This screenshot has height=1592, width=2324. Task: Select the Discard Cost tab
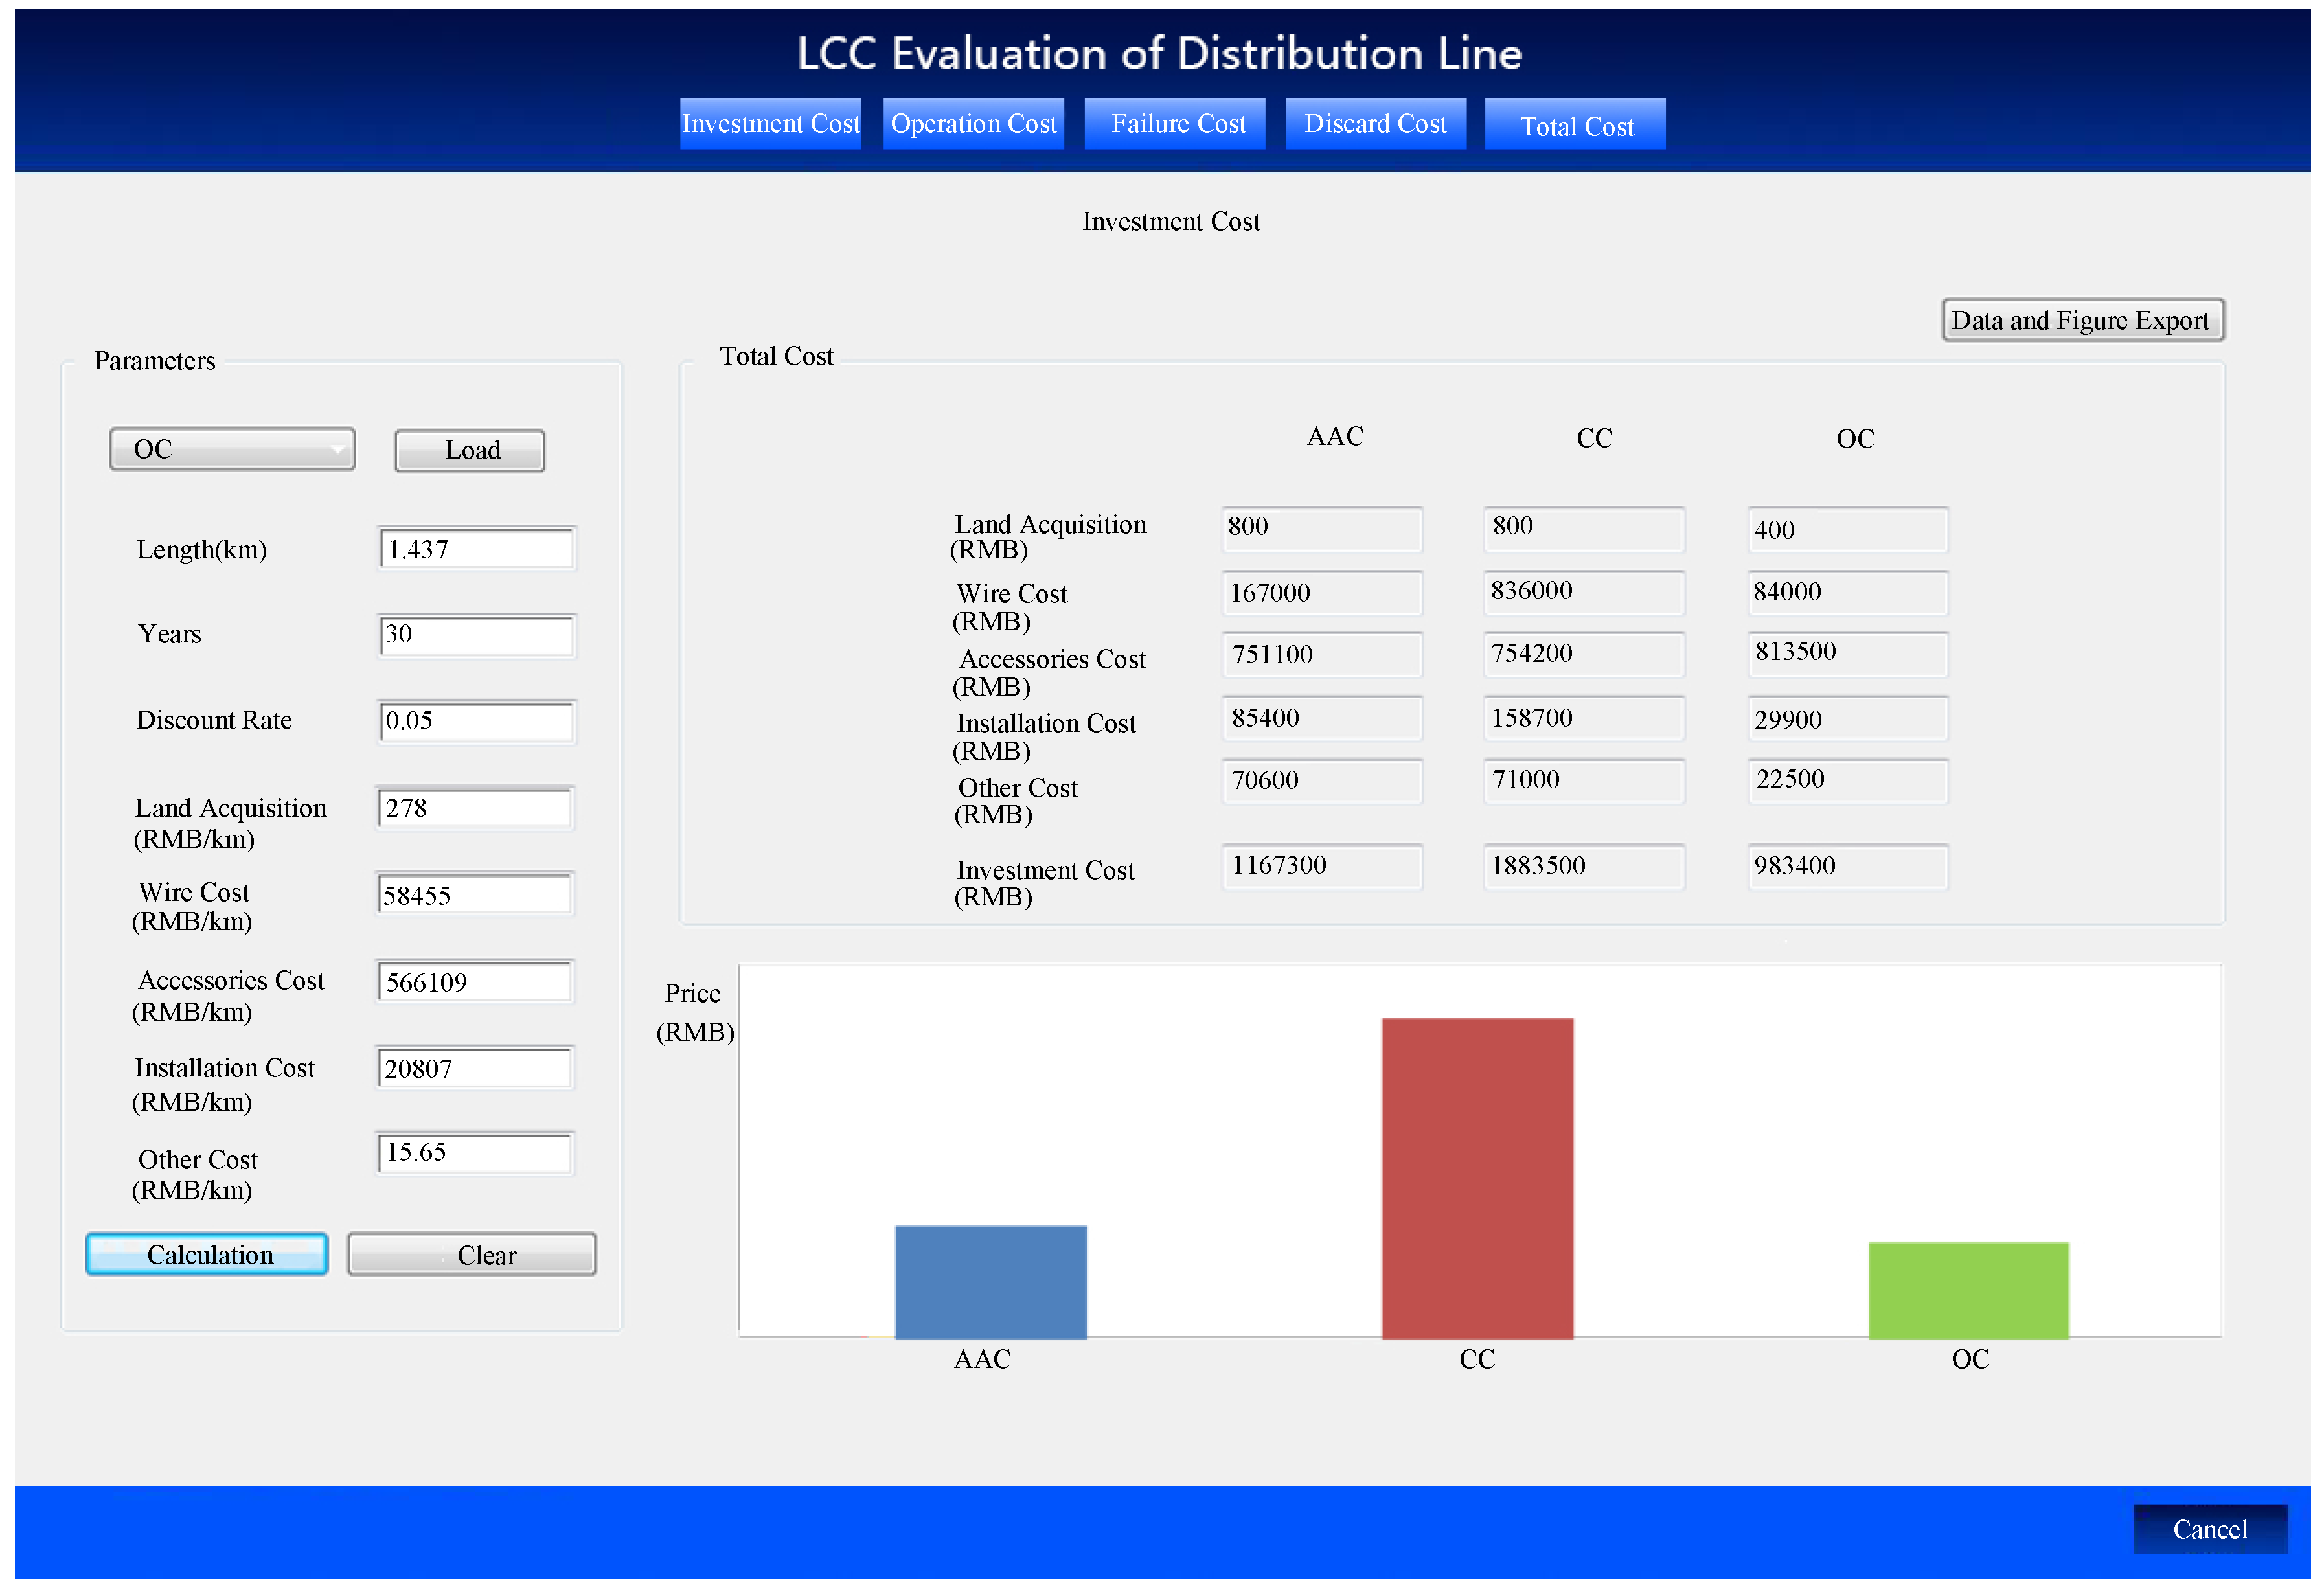1375,124
